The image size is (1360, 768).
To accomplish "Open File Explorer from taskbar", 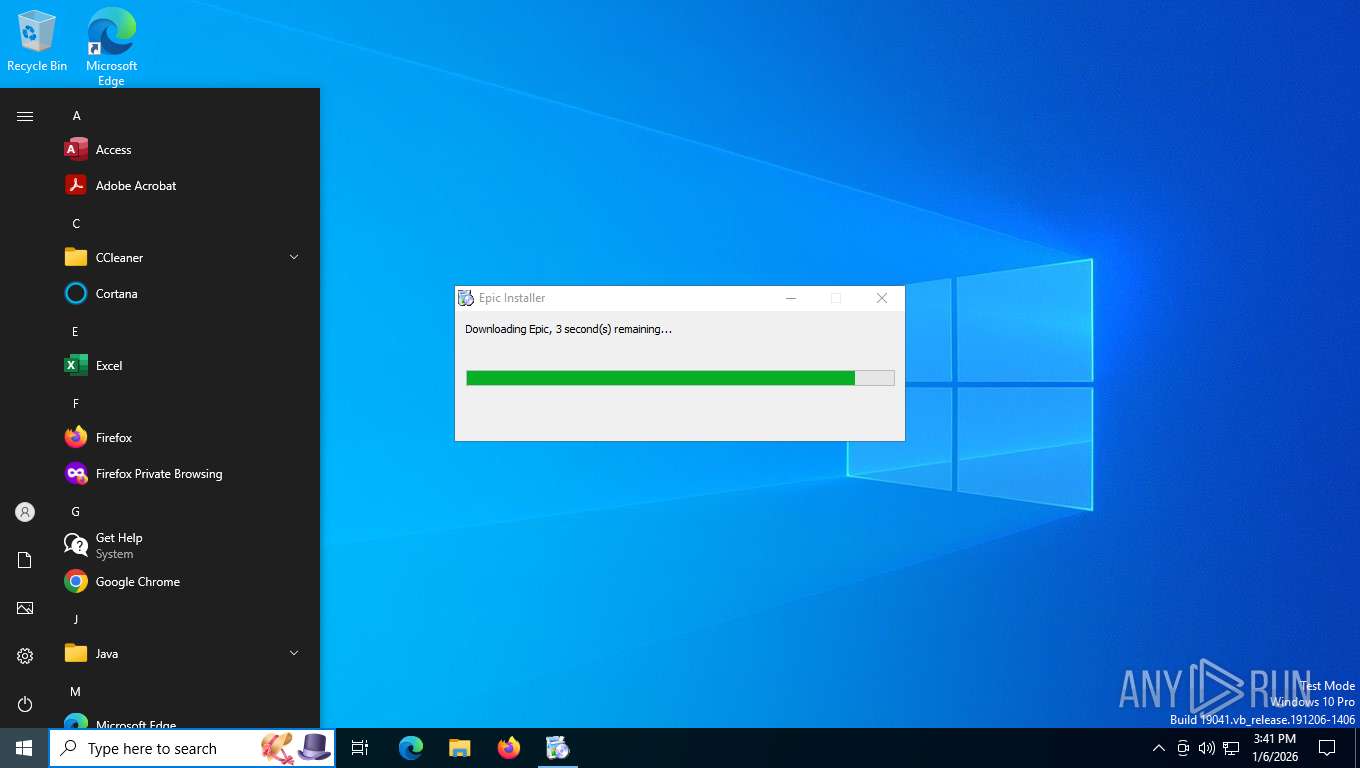I will coord(460,748).
